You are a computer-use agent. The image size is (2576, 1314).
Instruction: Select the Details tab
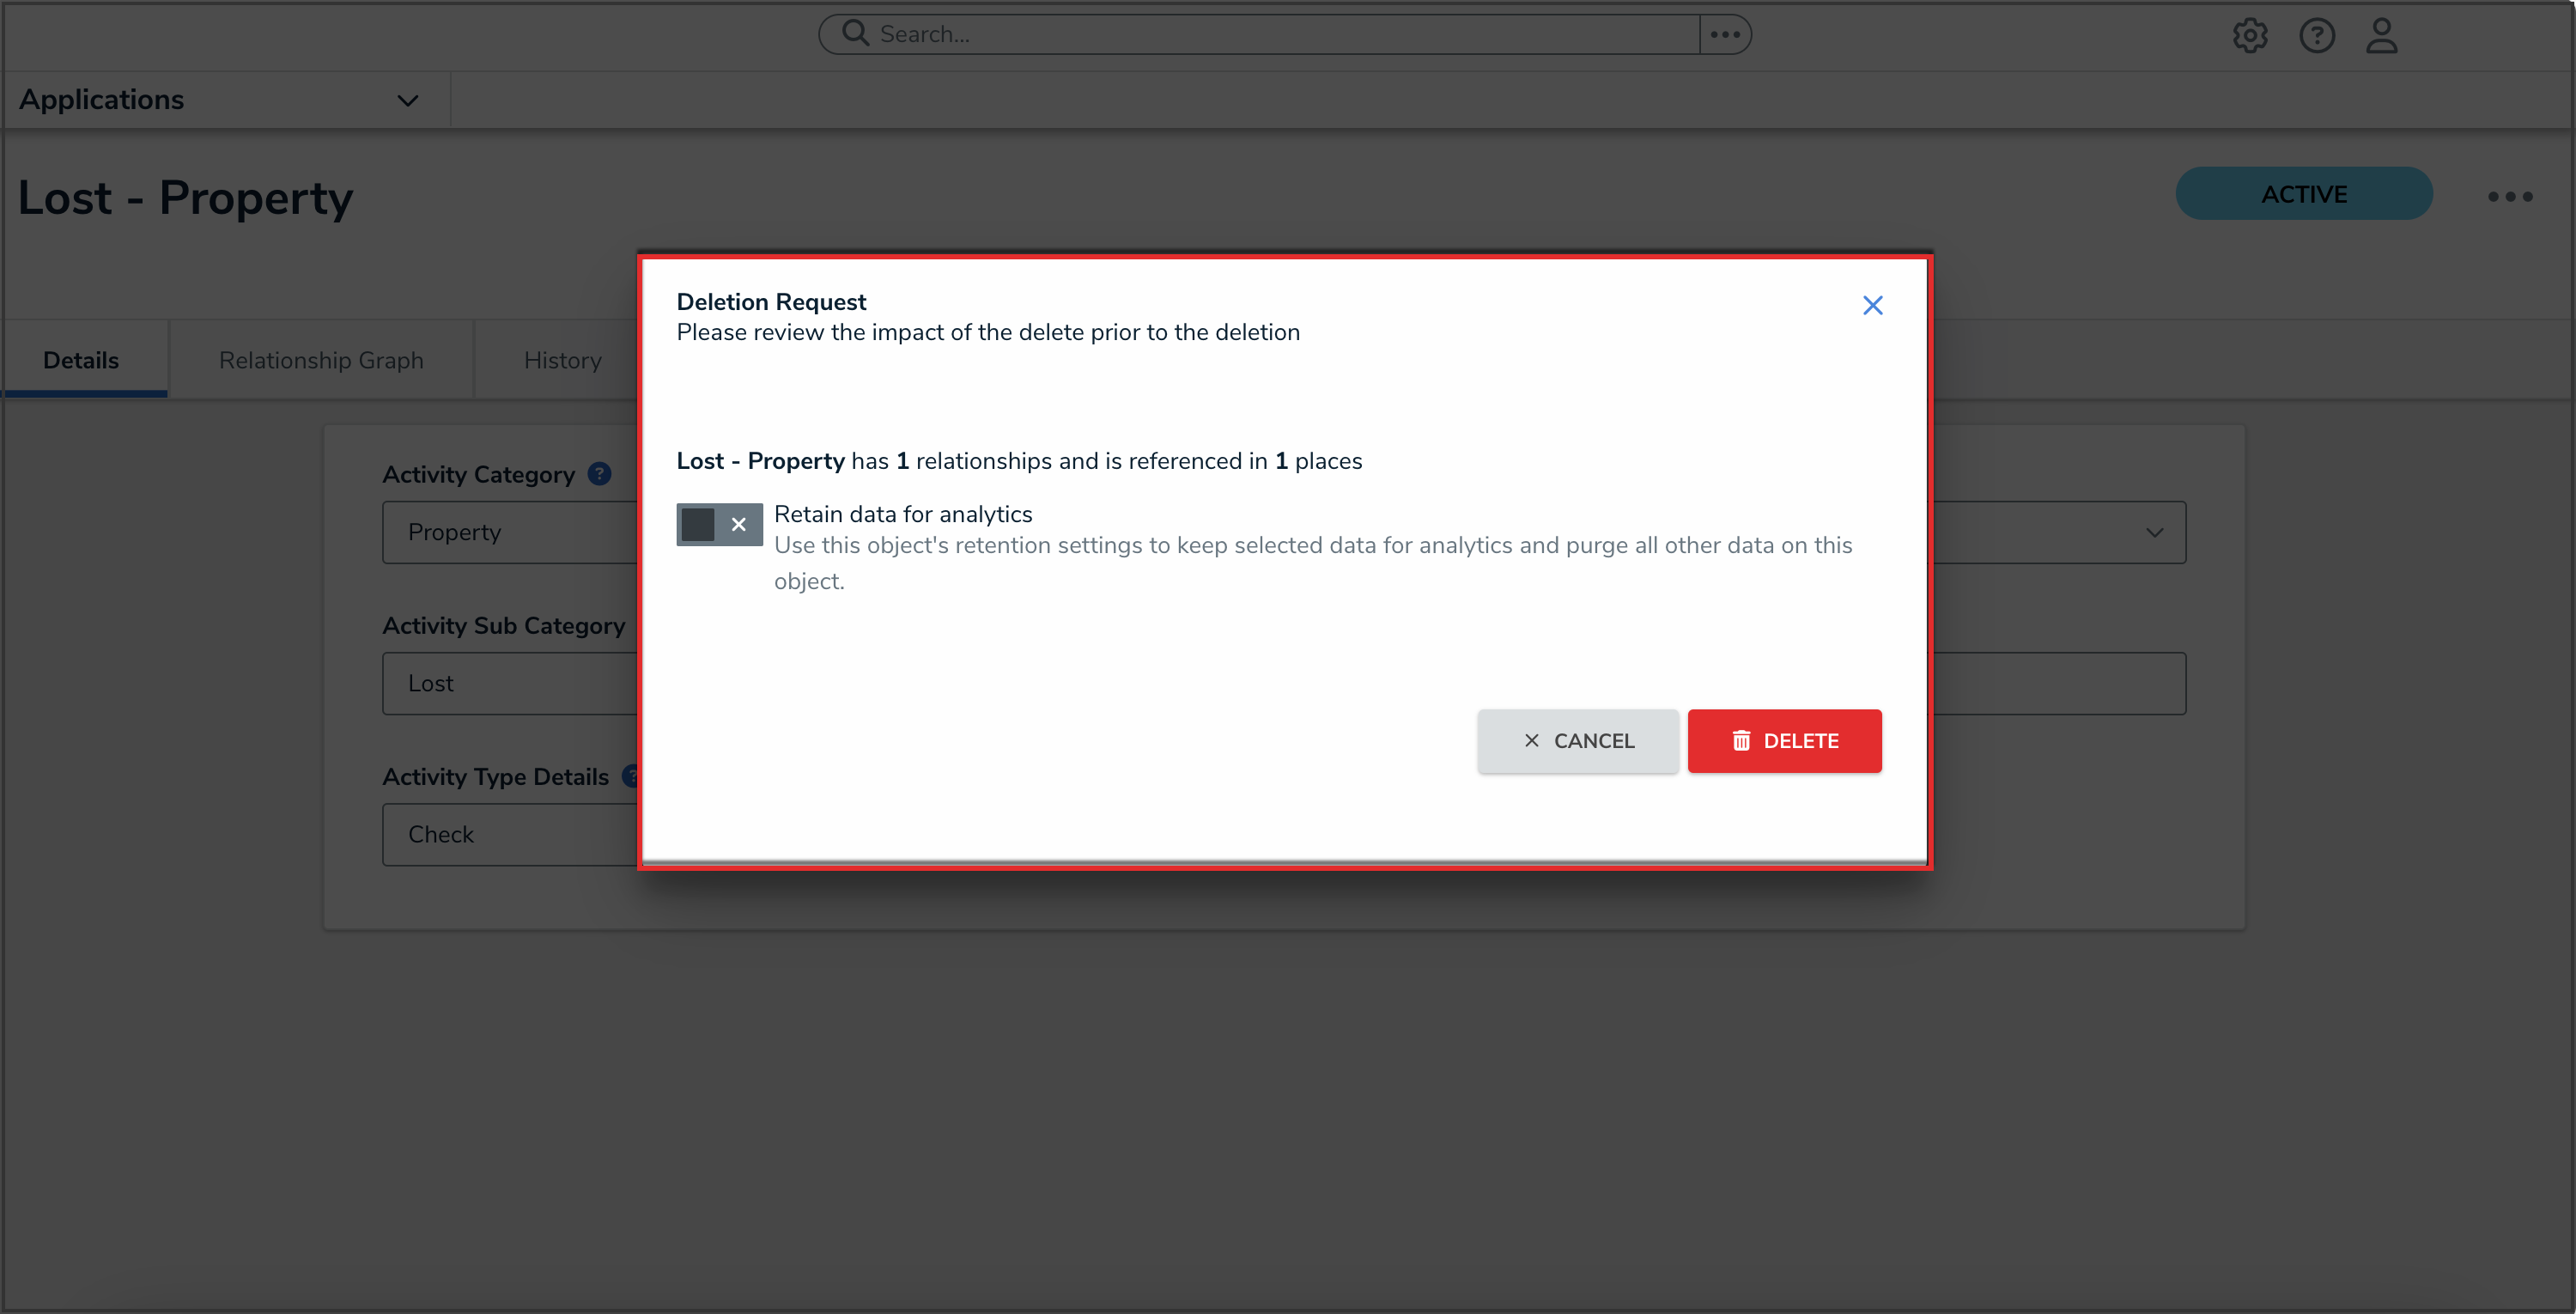coord(81,360)
